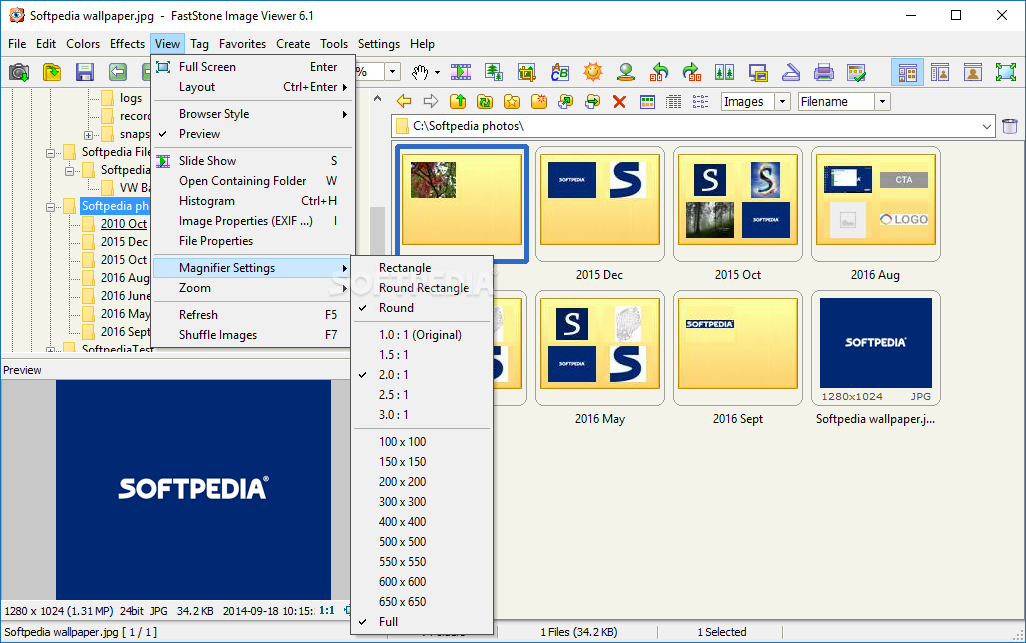Image resolution: width=1026 pixels, height=643 pixels.
Task: Start slideshow from the filmstrip toolbar icon
Action: click(x=461, y=72)
